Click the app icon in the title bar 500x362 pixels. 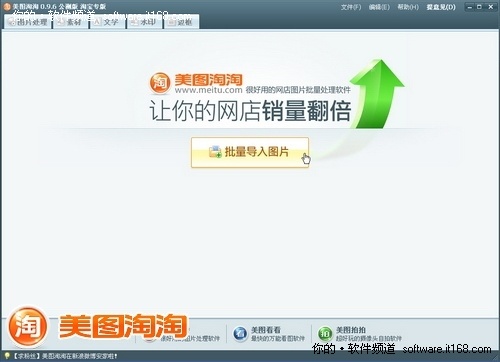(7, 6)
